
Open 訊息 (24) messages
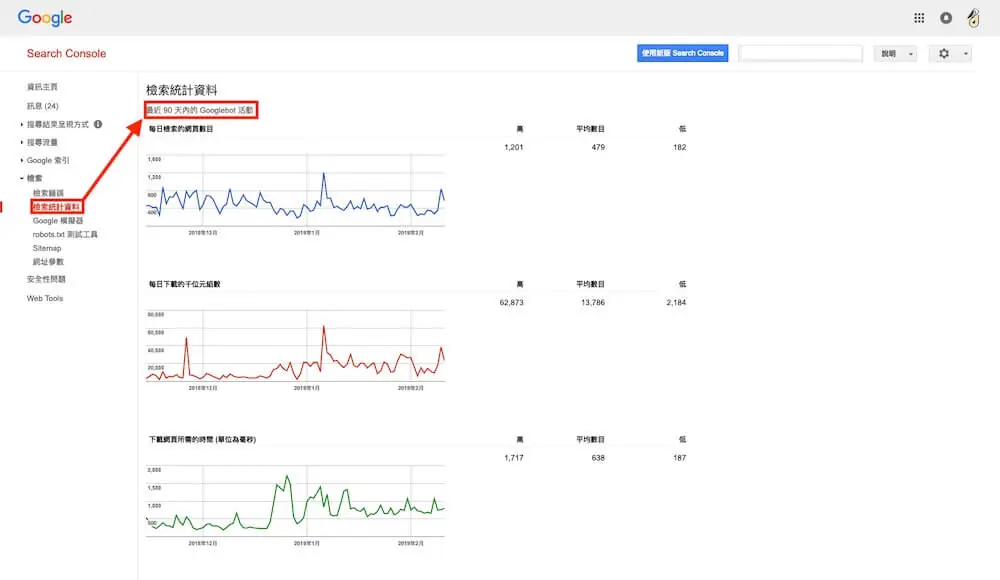42,106
